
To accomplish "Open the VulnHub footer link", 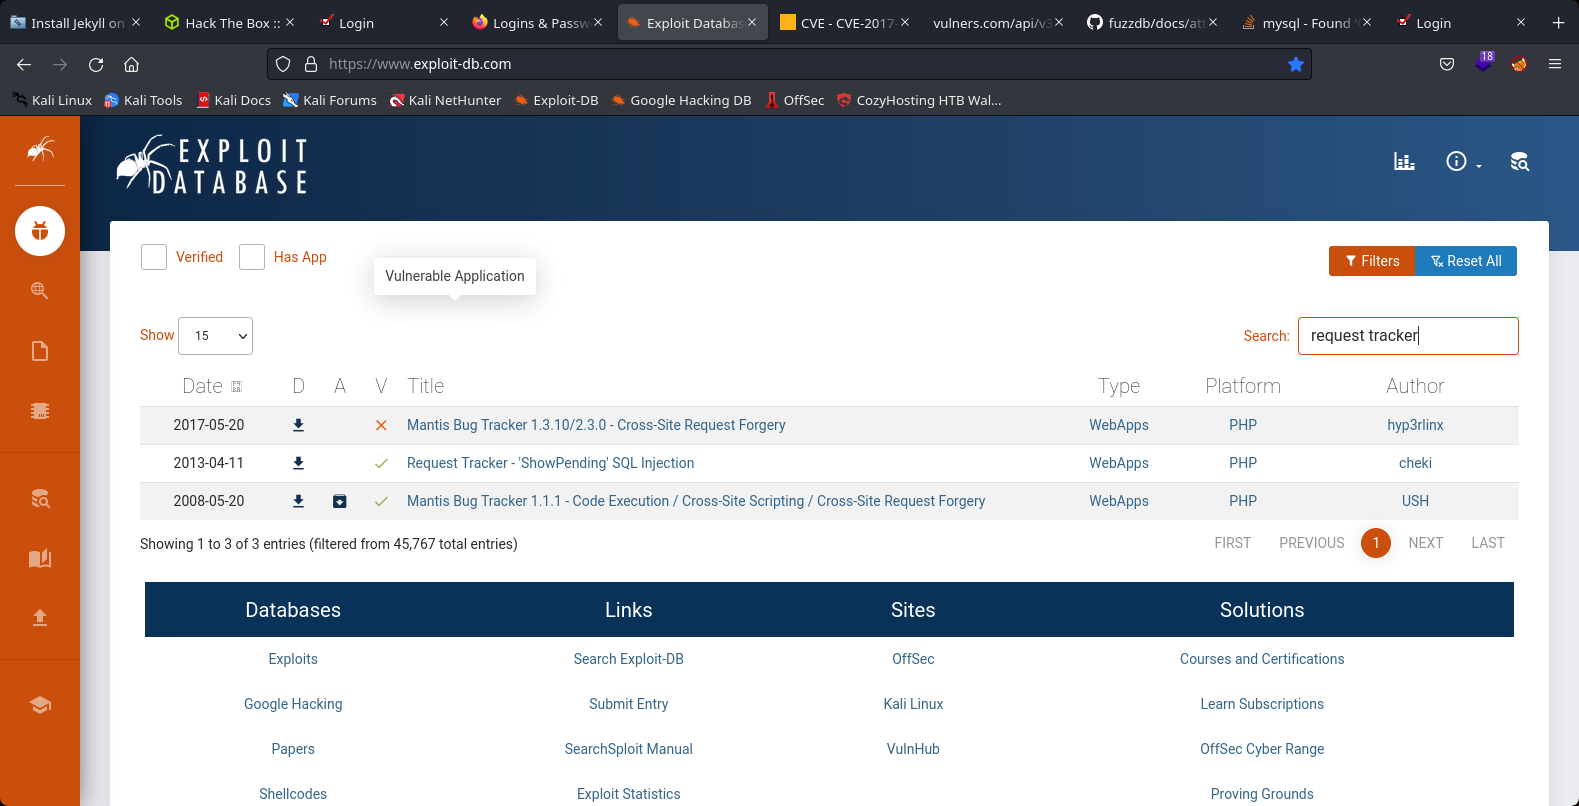I will (x=913, y=749).
